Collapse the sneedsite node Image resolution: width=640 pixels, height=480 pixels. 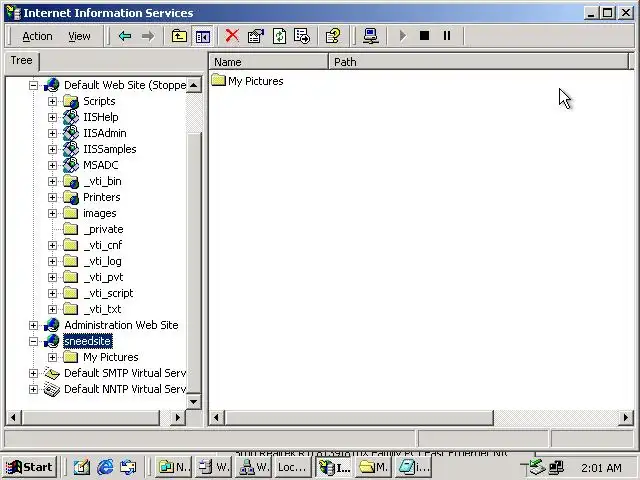(33, 341)
